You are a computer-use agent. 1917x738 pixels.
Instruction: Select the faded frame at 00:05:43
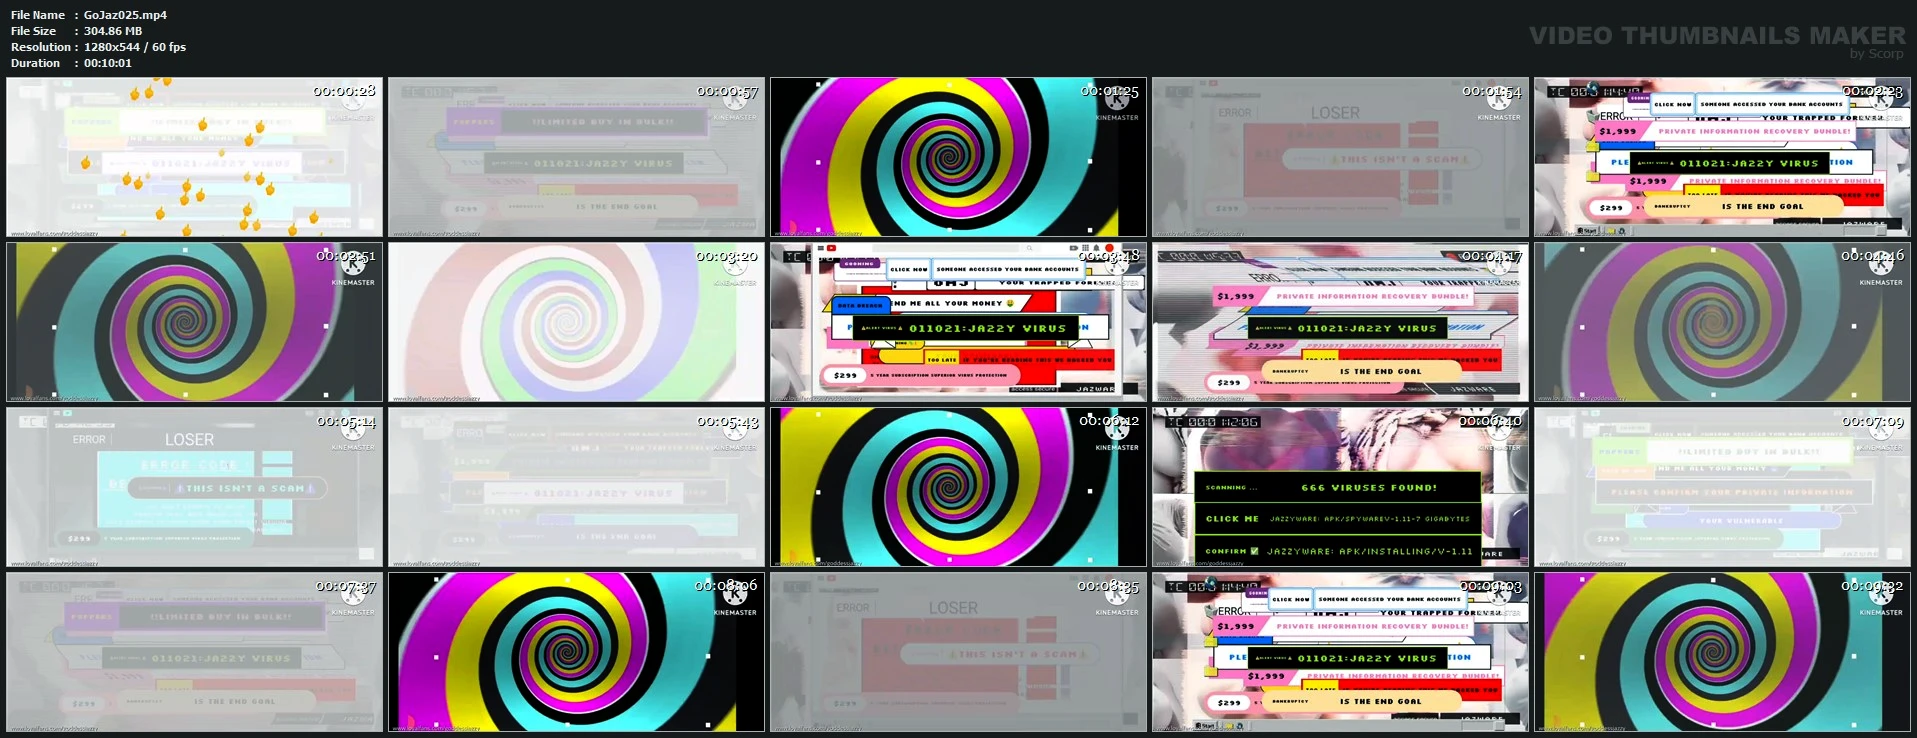tap(576, 487)
